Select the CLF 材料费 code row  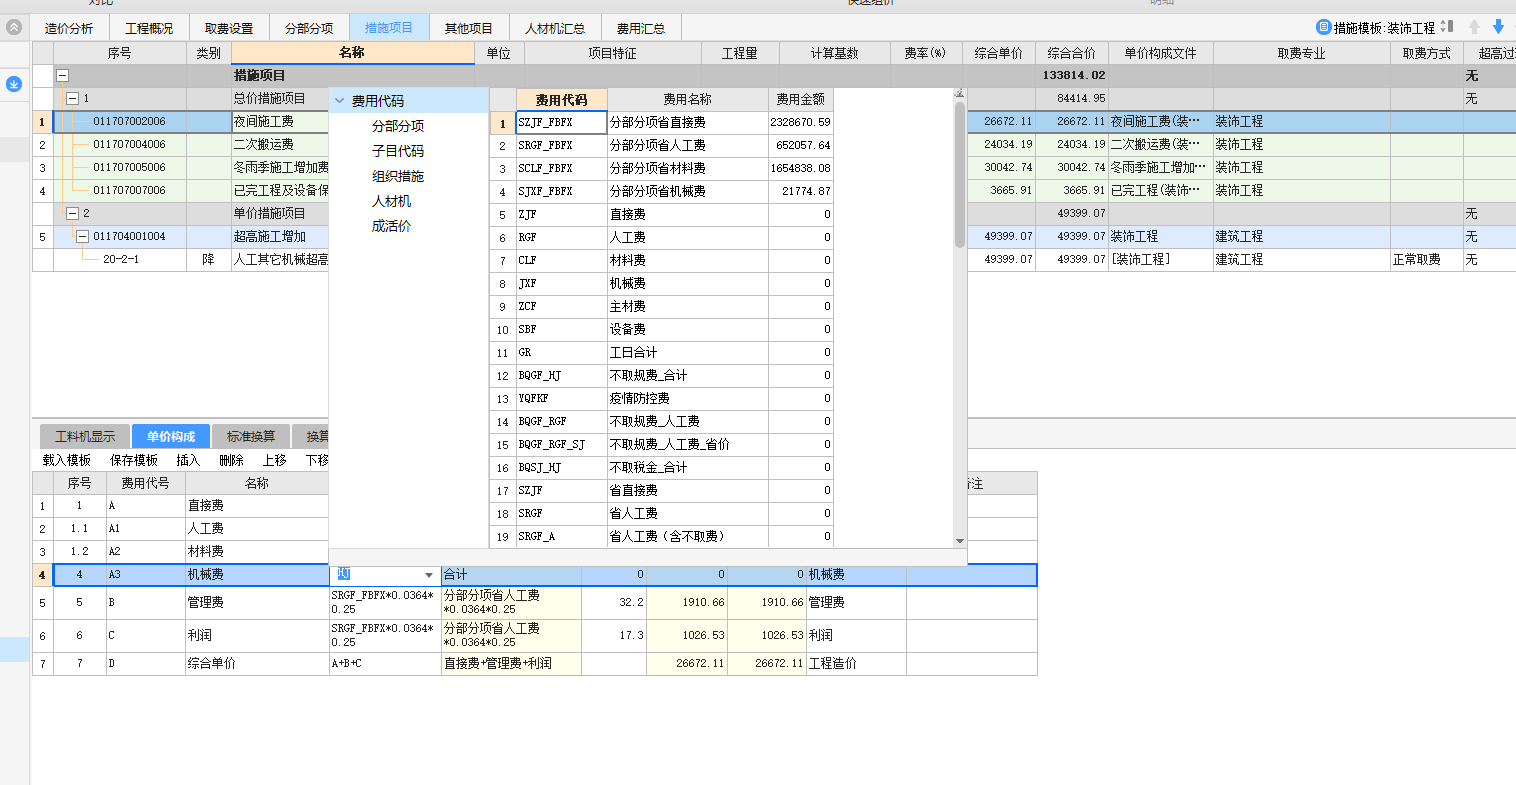661,260
